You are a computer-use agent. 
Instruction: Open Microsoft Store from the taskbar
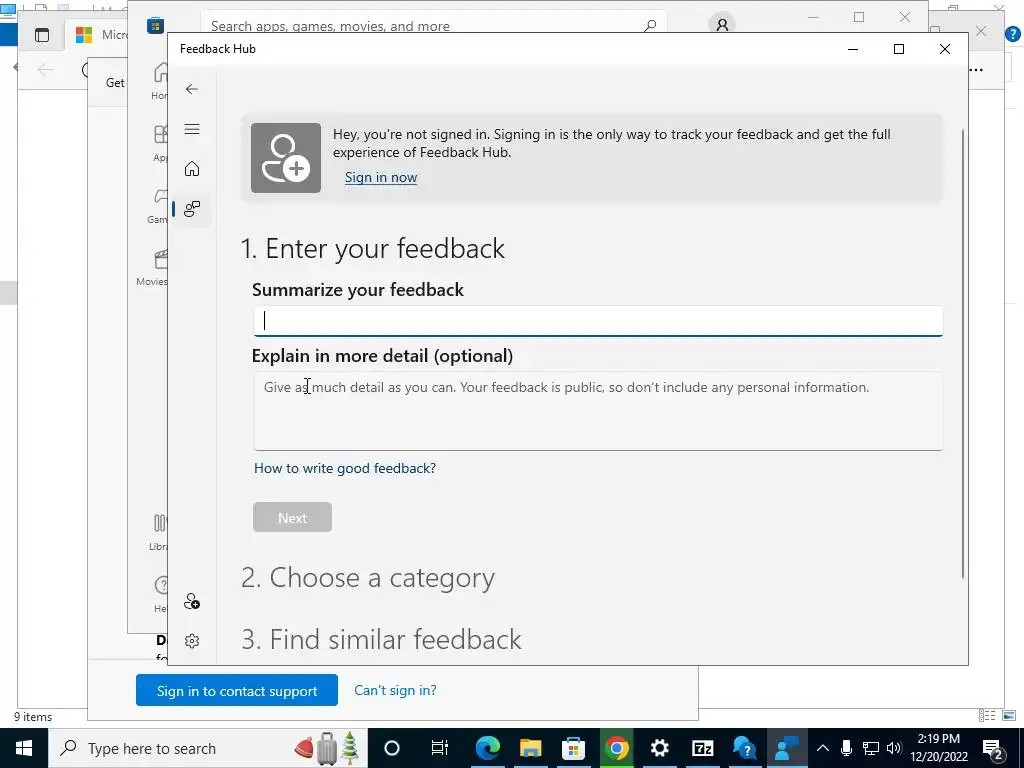tap(573, 748)
